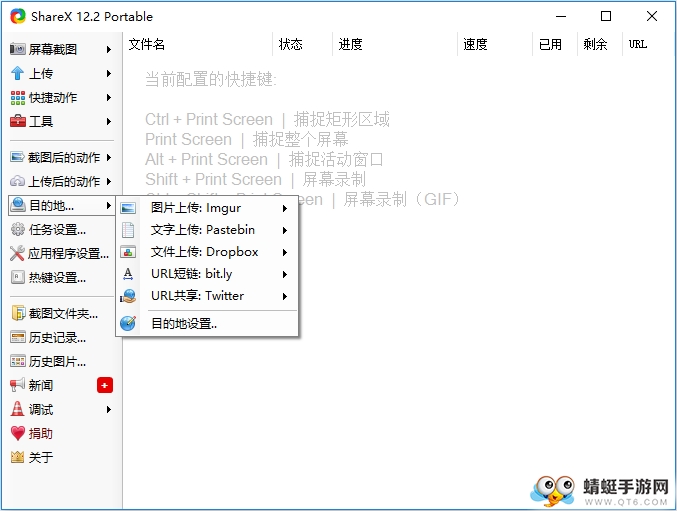Click the 任务设置 gear icon
Viewport: 677px width, 511px height.
(18, 229)
